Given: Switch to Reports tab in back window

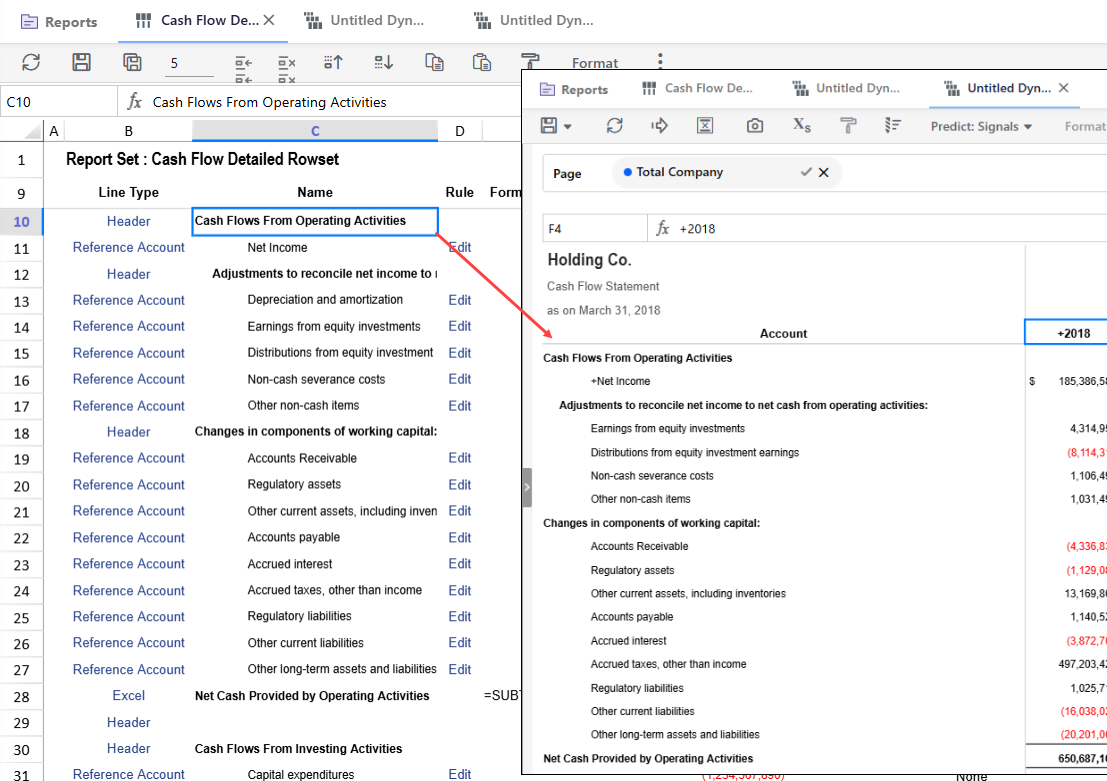Looking at the screenshot, I should point(59,22).
